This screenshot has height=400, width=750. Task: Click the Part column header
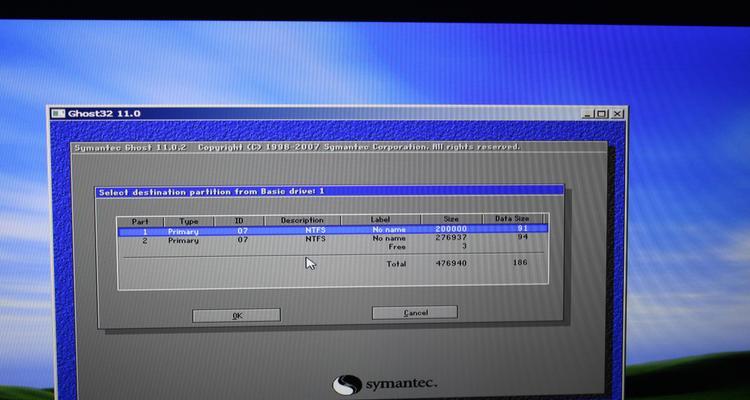(140, 222)
